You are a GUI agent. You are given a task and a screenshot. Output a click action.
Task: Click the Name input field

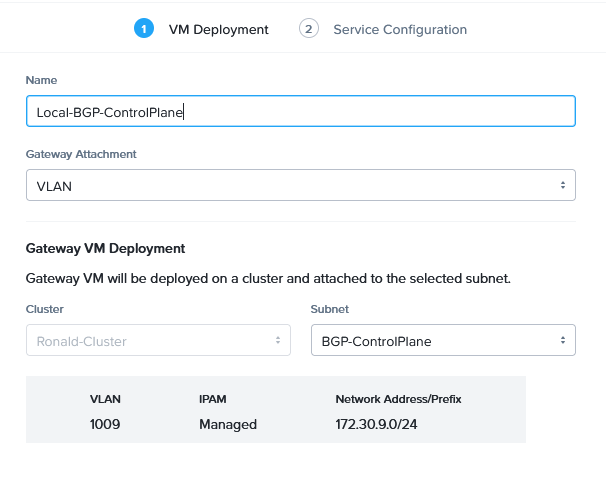pyautogui.click(x=300, y=111)
